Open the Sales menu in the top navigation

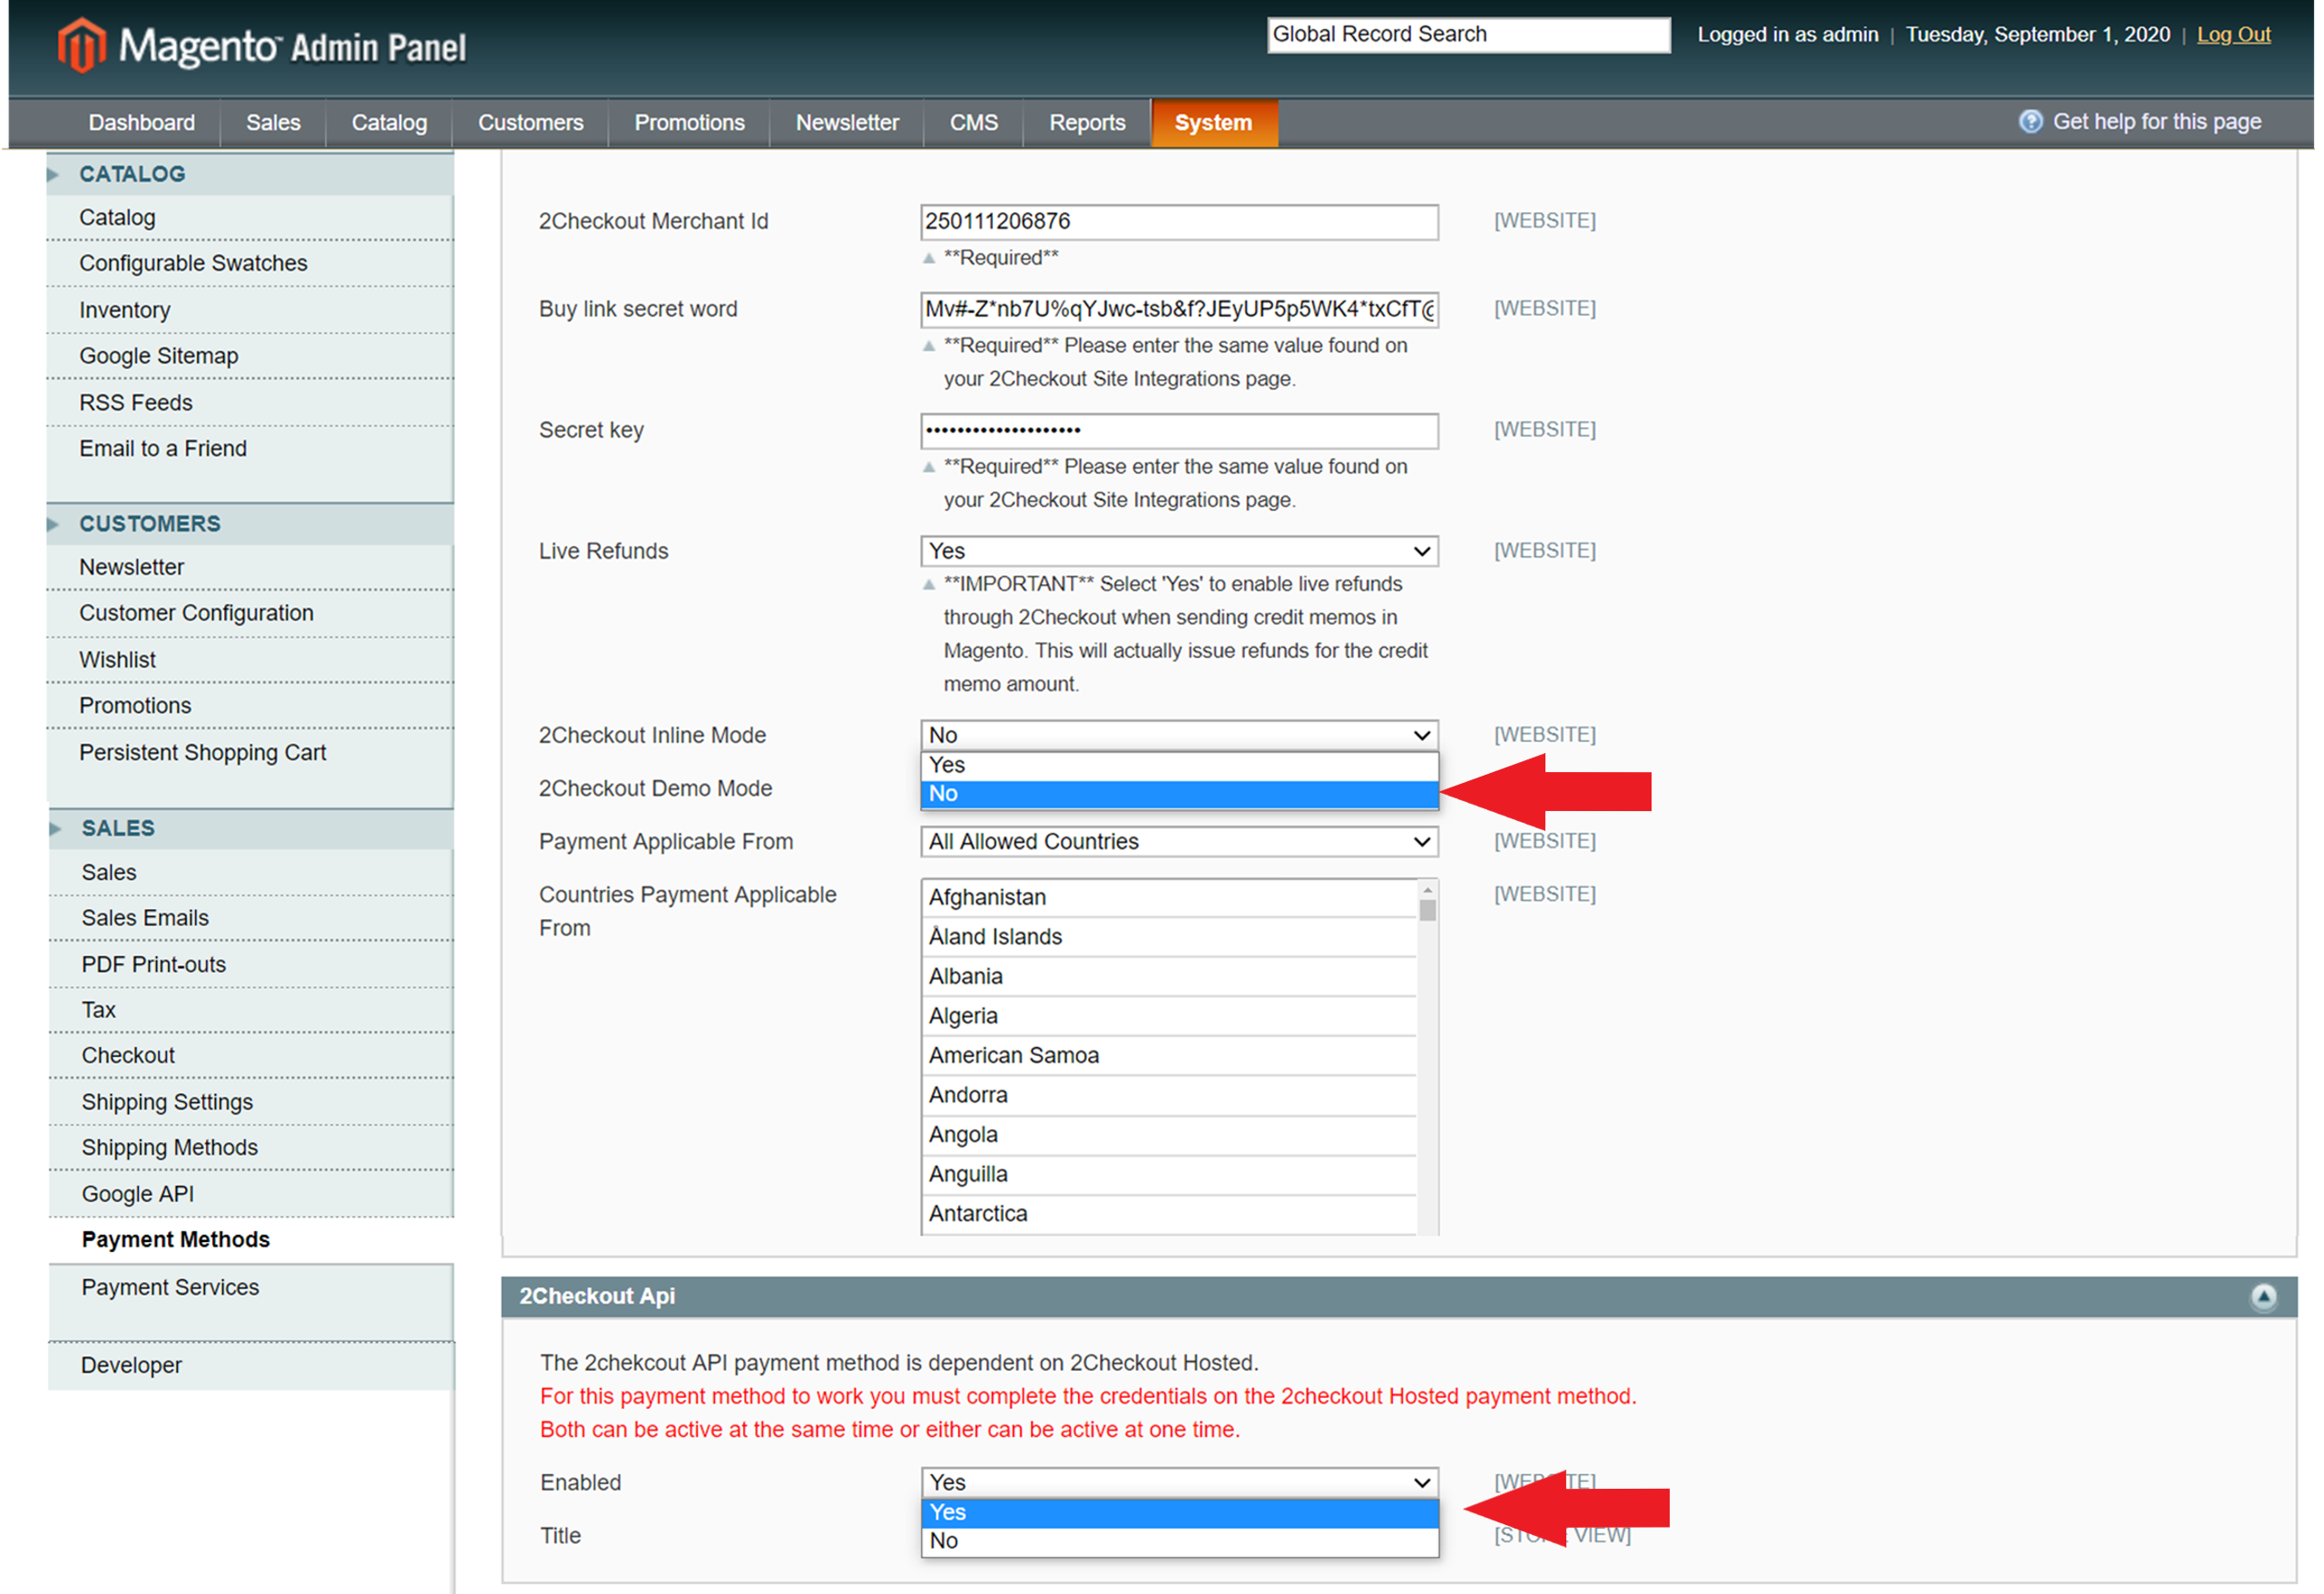point(273,123)
